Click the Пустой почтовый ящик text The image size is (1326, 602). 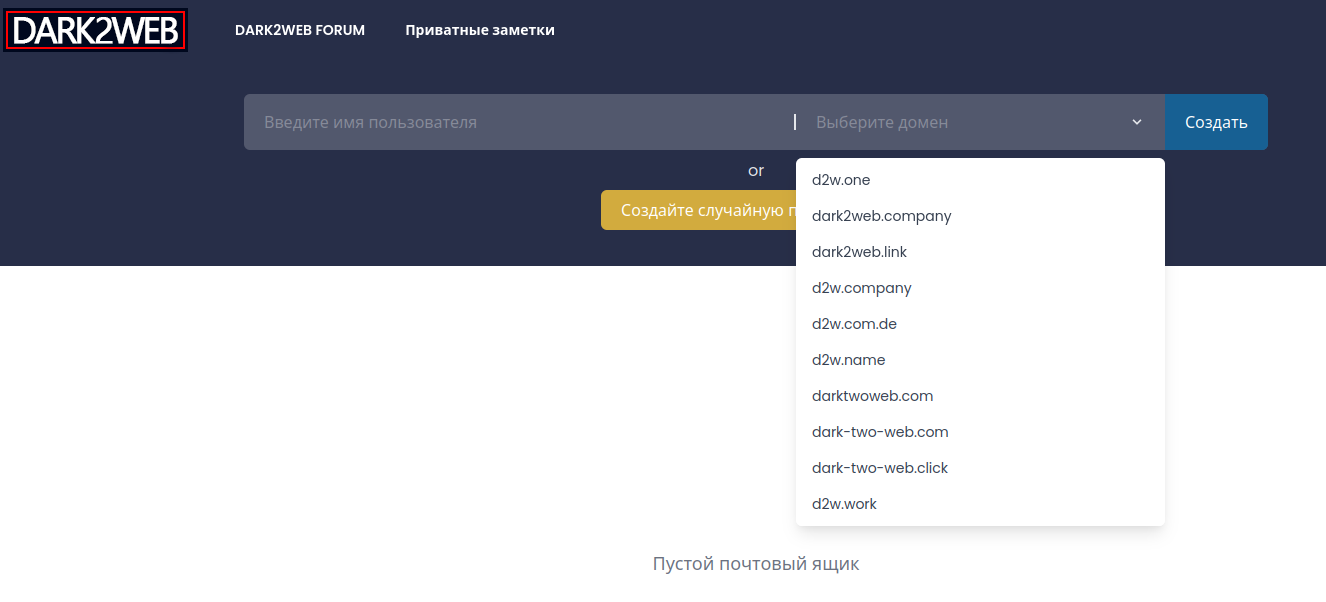coord(756,564)
